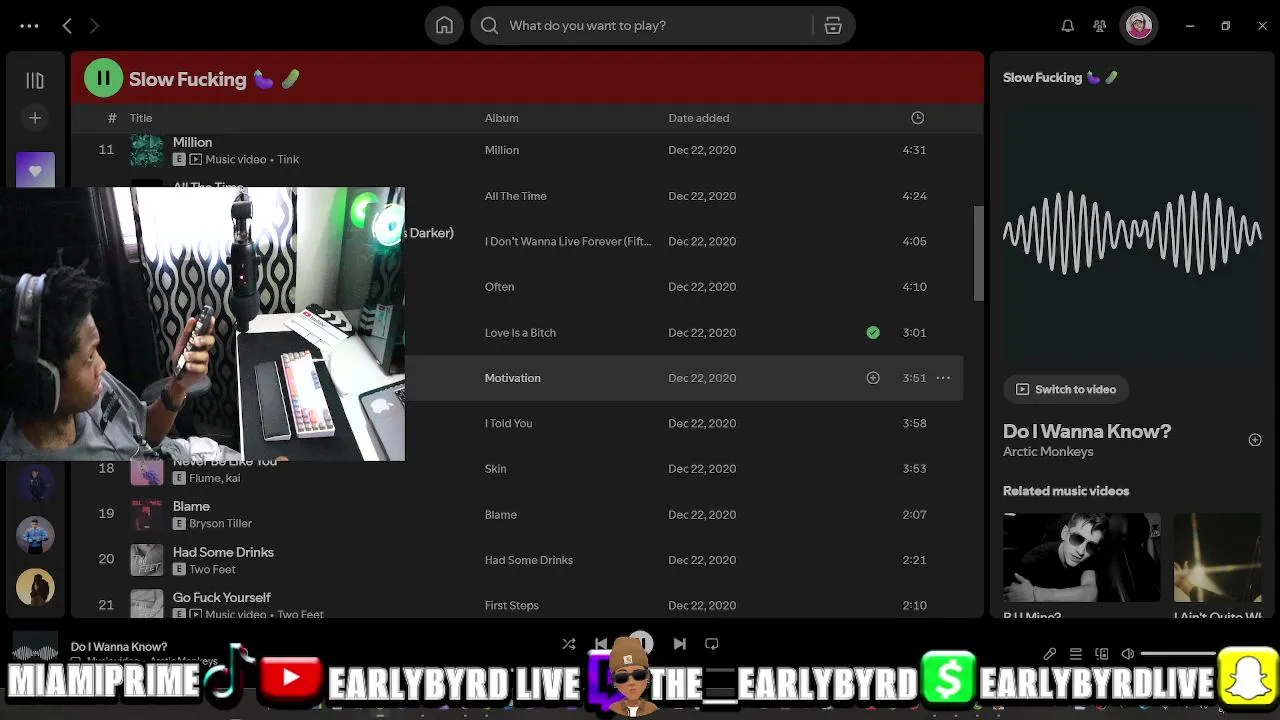The image size is (1280, 720).
Task: Select the Go Fuck Yourself track title
Action: (x=222, y=597)
